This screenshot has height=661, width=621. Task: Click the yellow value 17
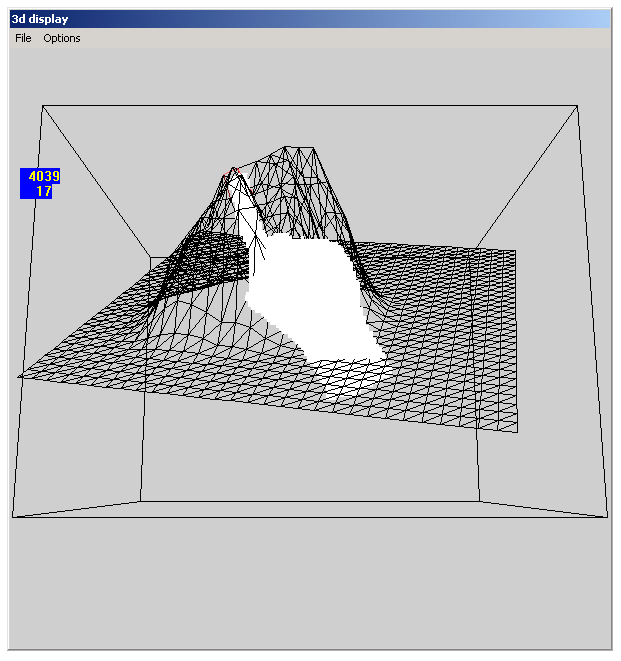[44, 191]
